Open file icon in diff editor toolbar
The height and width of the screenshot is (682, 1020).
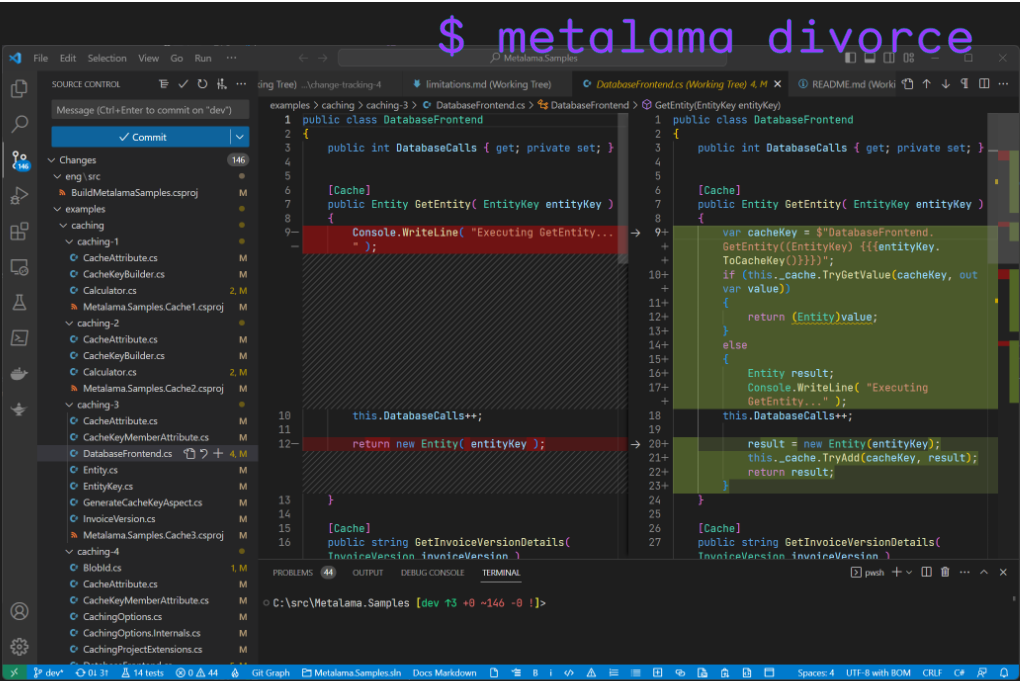908,84
